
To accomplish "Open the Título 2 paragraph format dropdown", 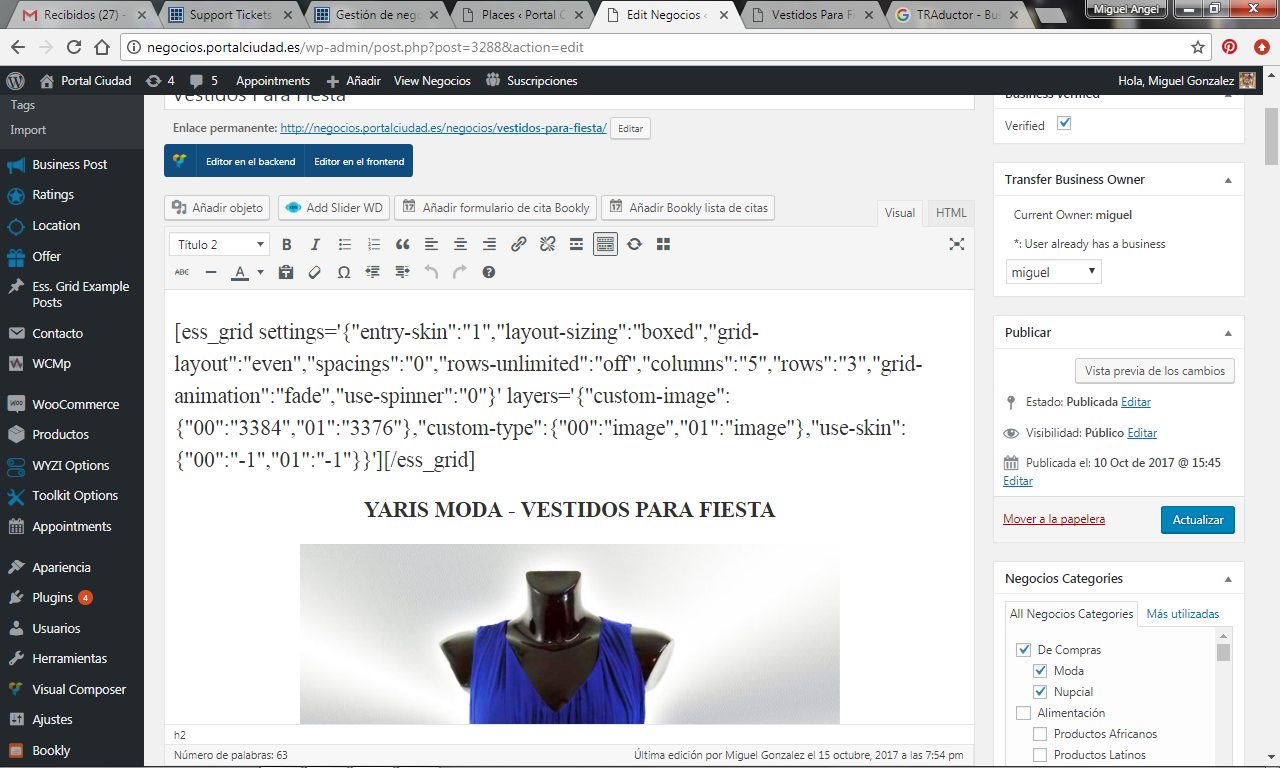I will pos(219,245).
